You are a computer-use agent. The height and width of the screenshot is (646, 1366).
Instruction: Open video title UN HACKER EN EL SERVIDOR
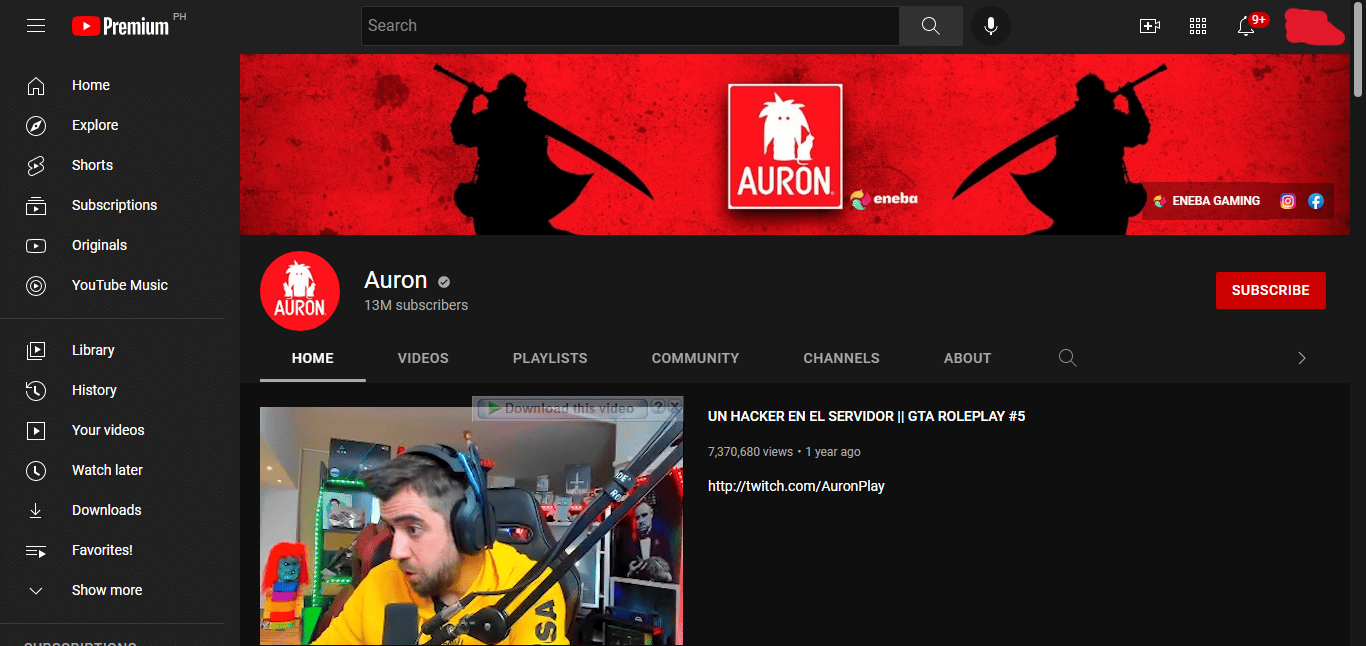click(866, 416)
